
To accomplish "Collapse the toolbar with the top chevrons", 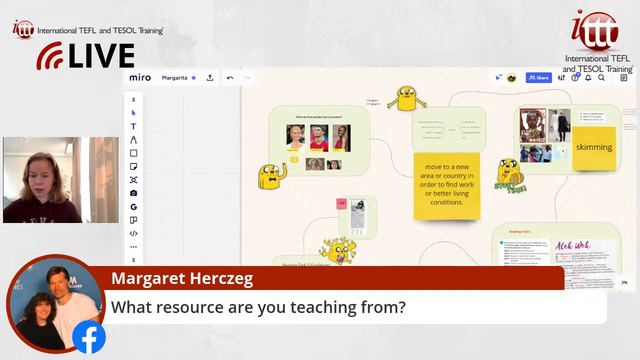I will coord(133,100).
